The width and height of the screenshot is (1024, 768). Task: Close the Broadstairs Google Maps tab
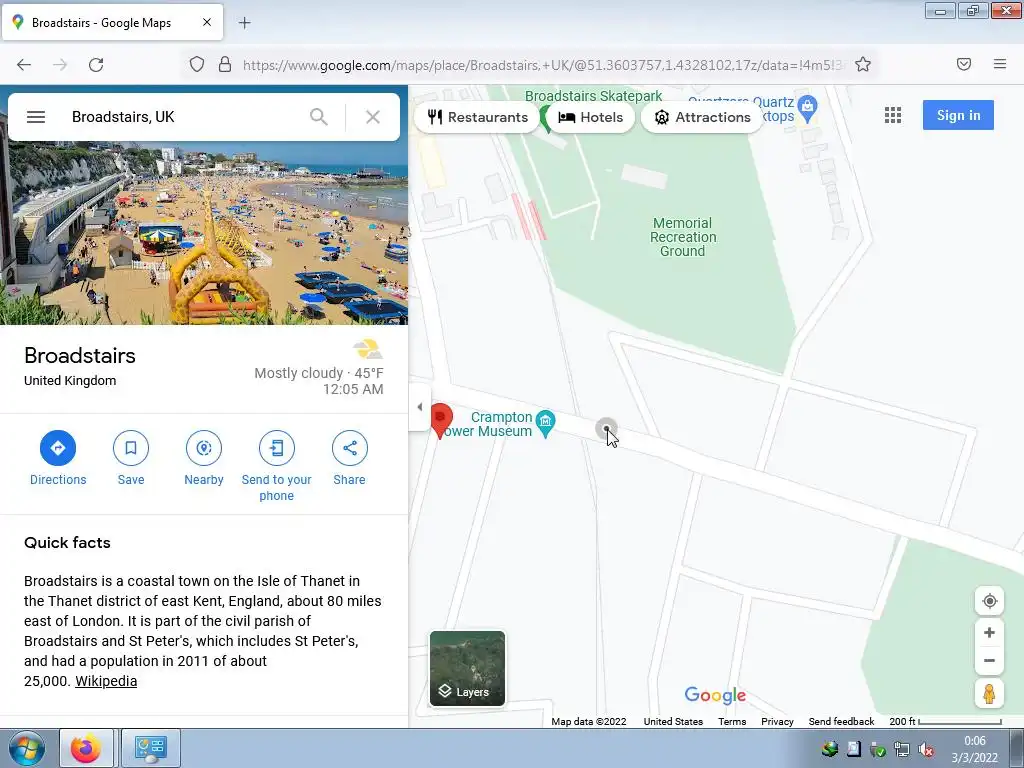pyautogui.click(x=206, y=22)
